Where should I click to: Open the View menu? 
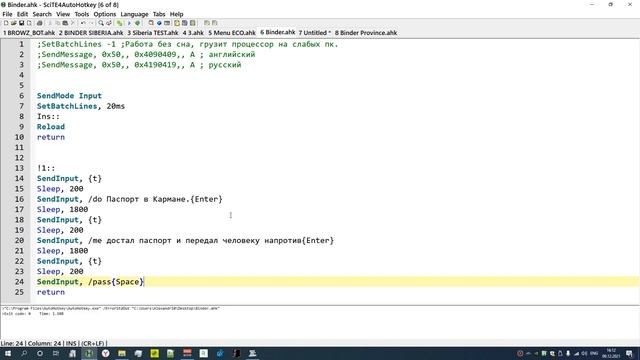click(63, 14)
